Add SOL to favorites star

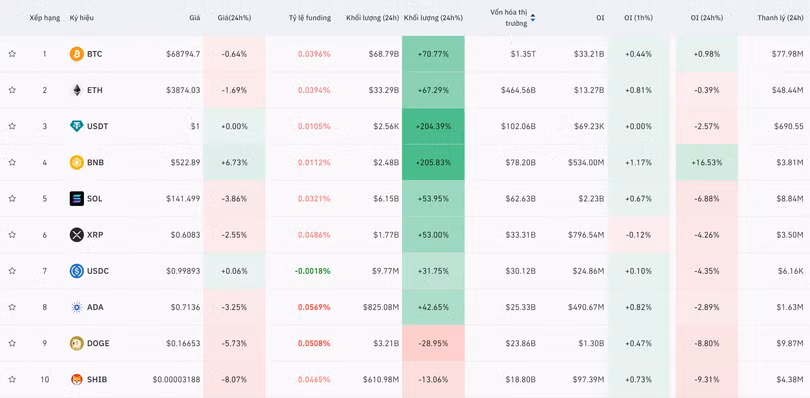(x=12, y=198)
